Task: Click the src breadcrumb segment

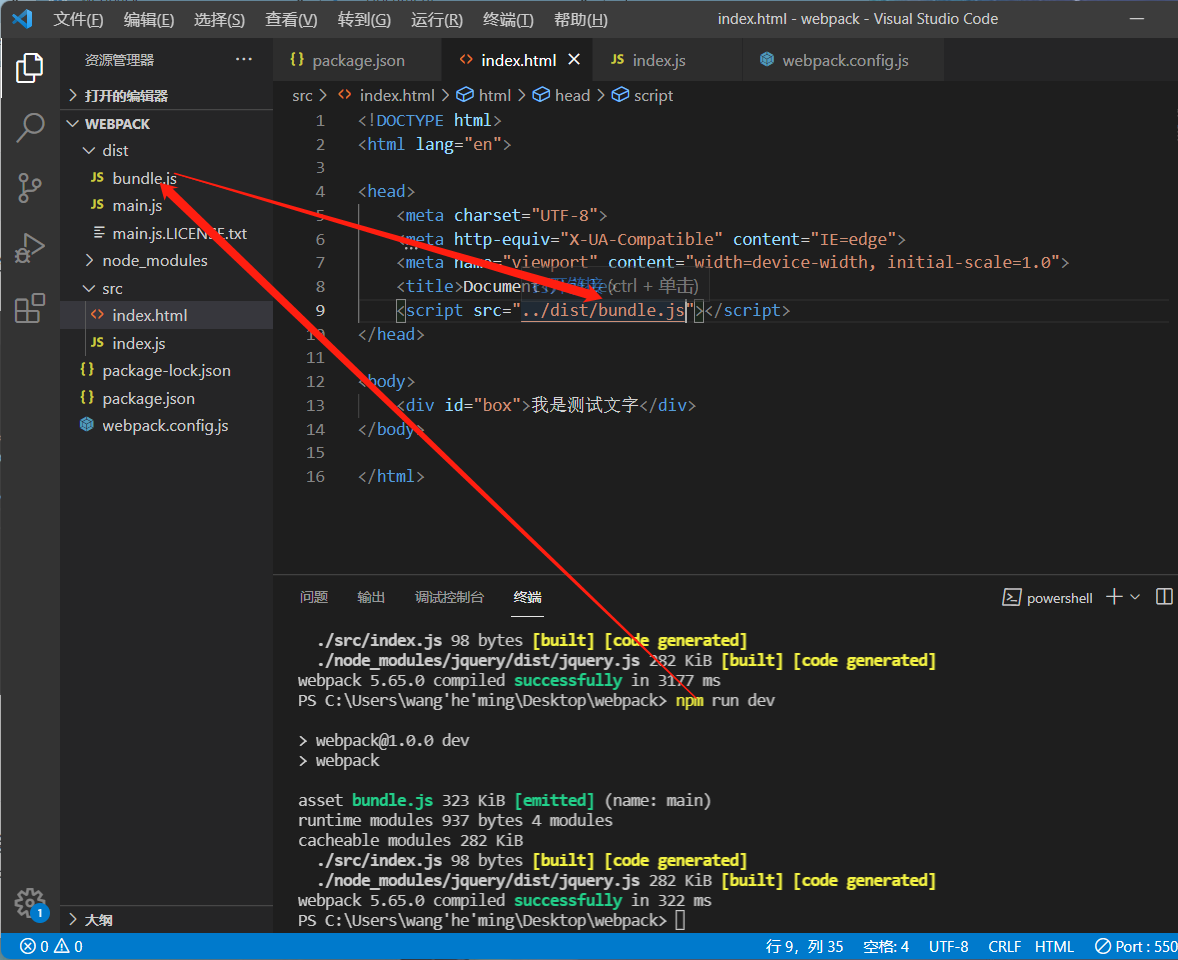Action: (302, 95)
